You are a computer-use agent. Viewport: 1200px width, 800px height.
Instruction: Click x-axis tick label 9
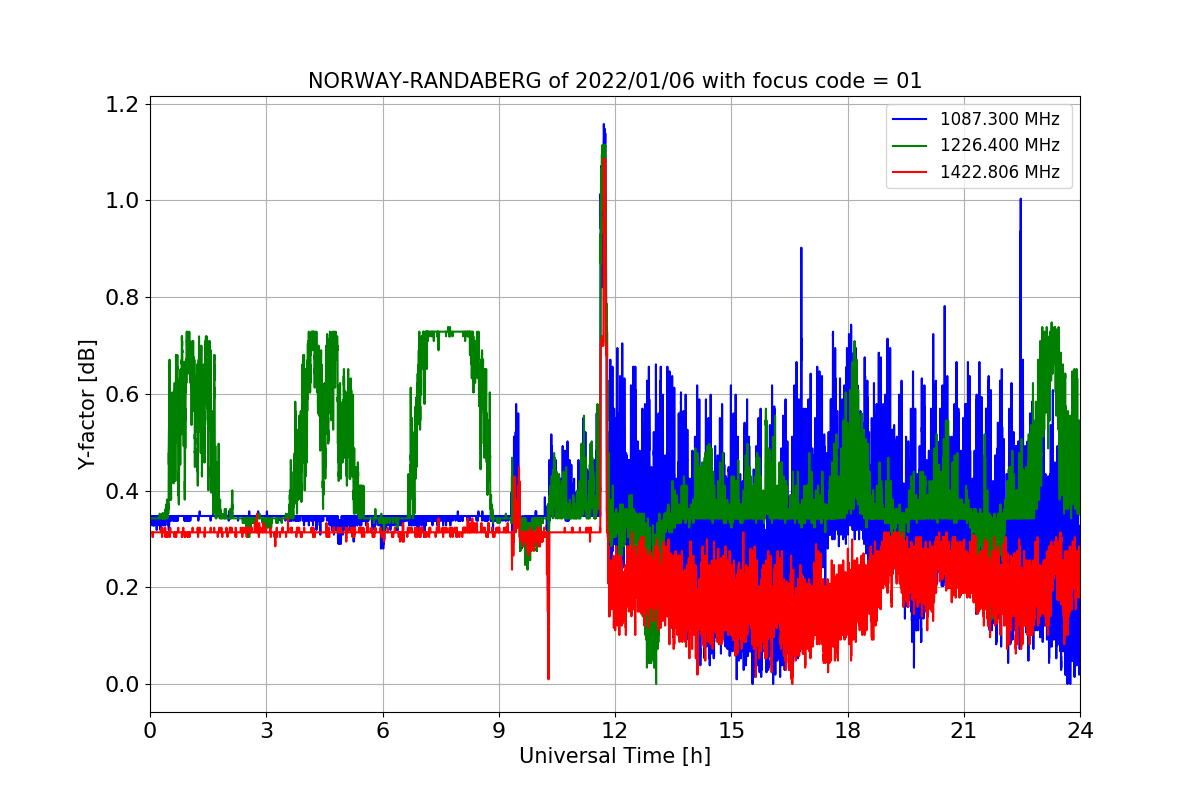[499, 730]
